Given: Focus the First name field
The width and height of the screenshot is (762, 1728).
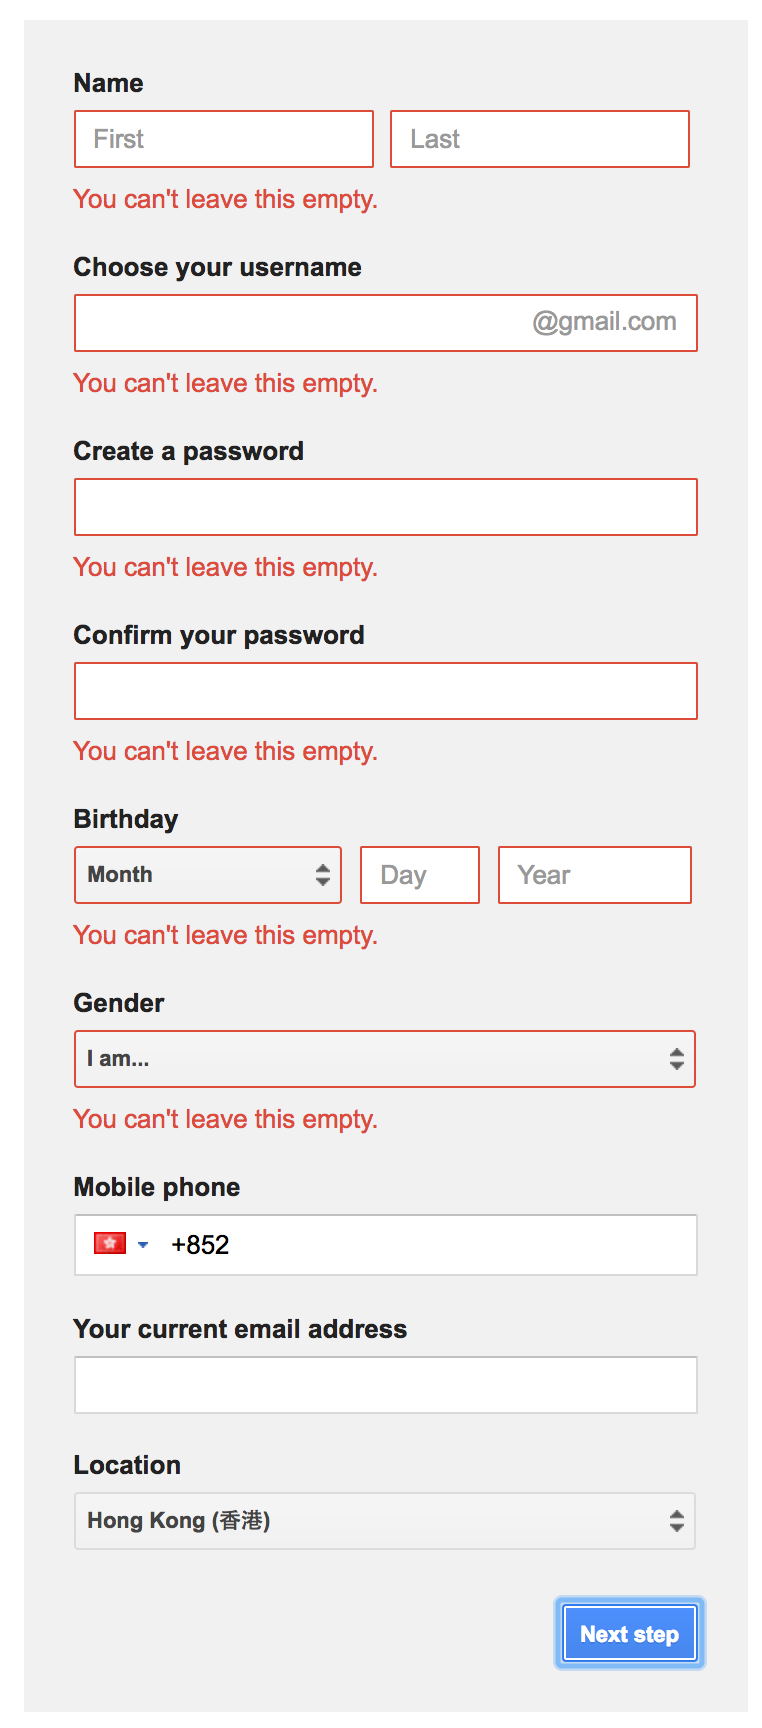Looking at the screenshot, I should tap(224, 139).
